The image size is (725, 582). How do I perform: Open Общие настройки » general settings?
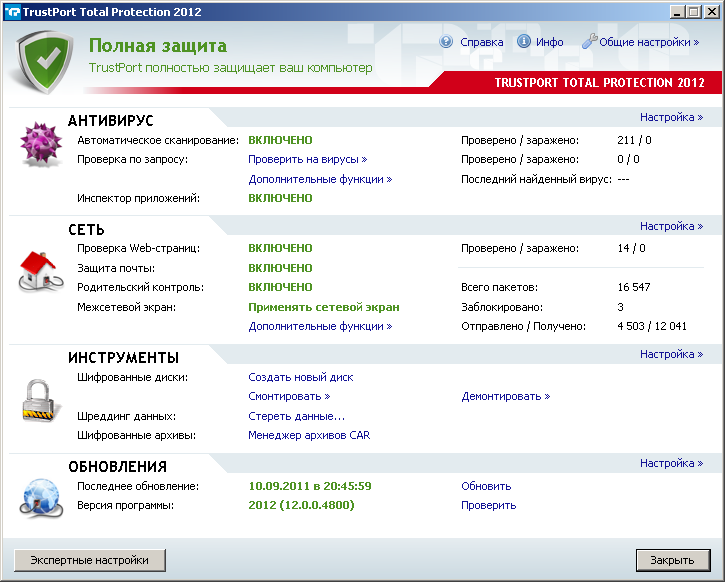[x=649, y=42]
